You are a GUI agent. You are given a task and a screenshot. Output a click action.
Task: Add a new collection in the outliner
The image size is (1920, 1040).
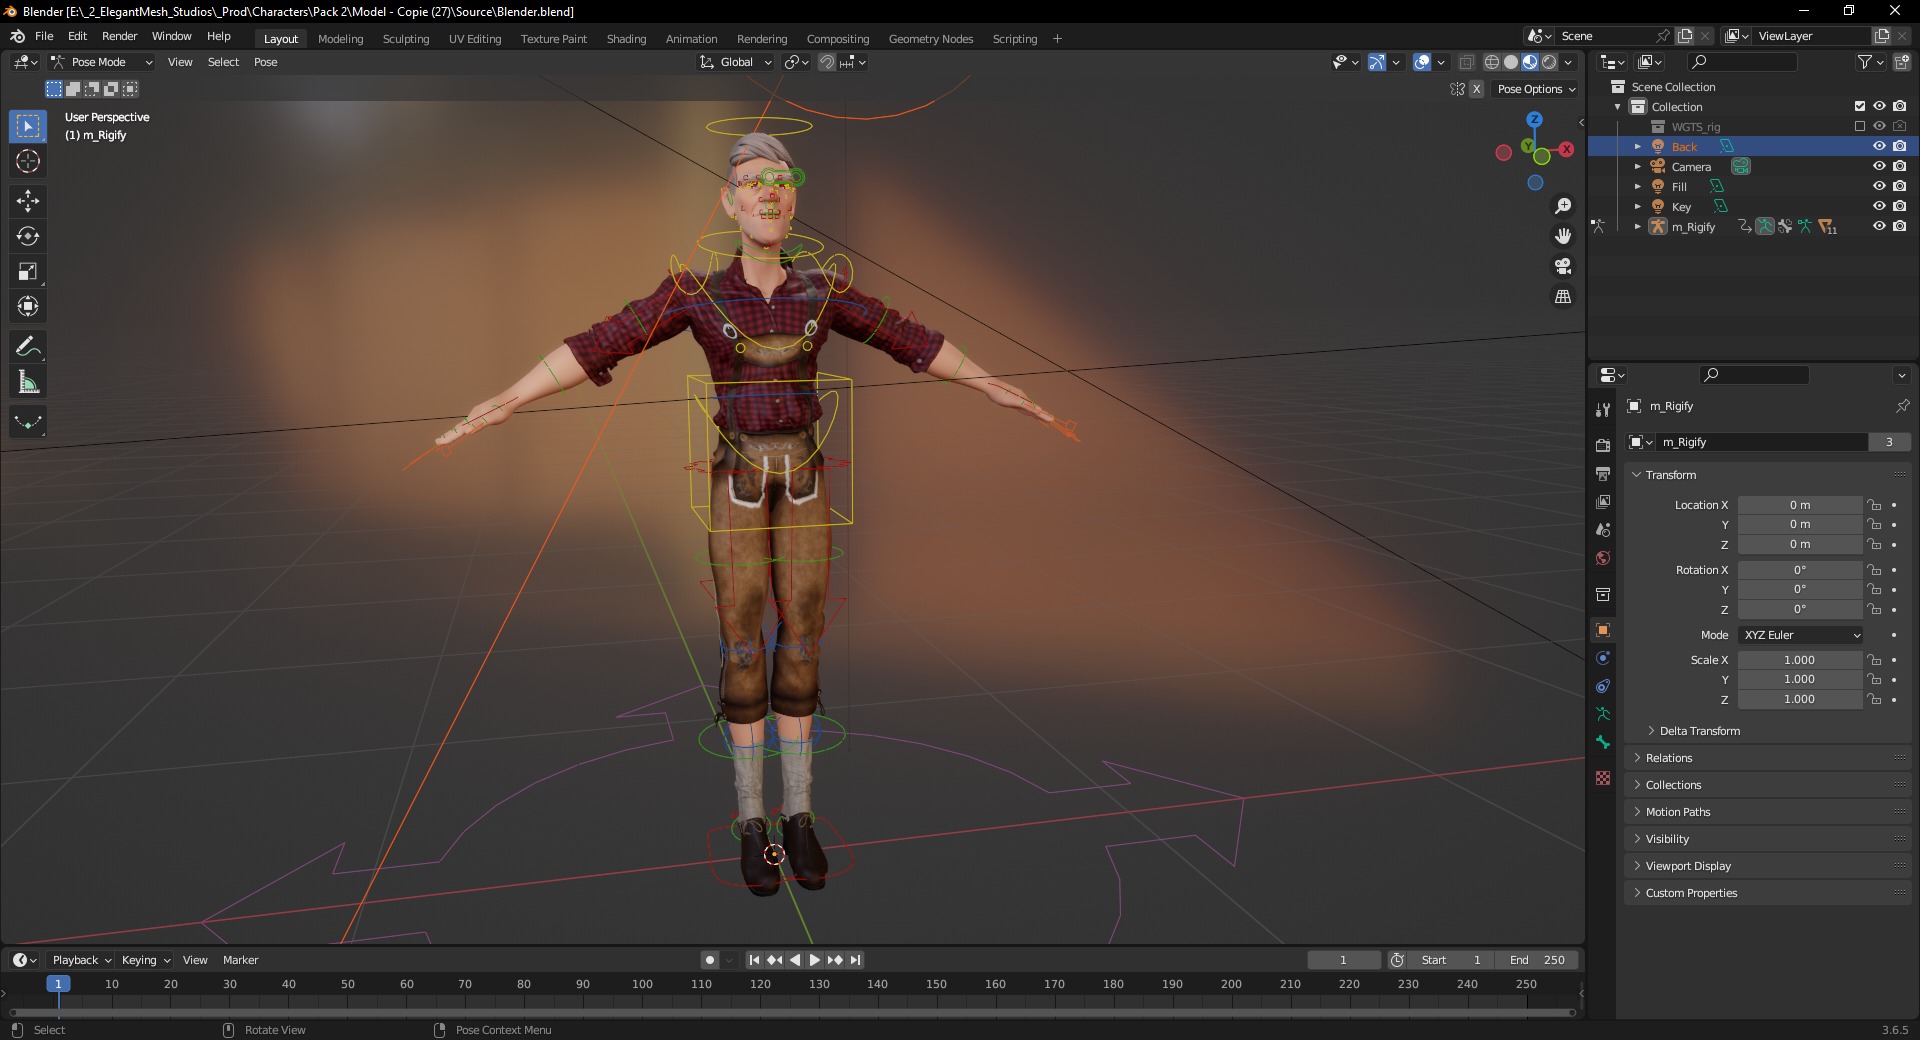(x=1901, y=62)
